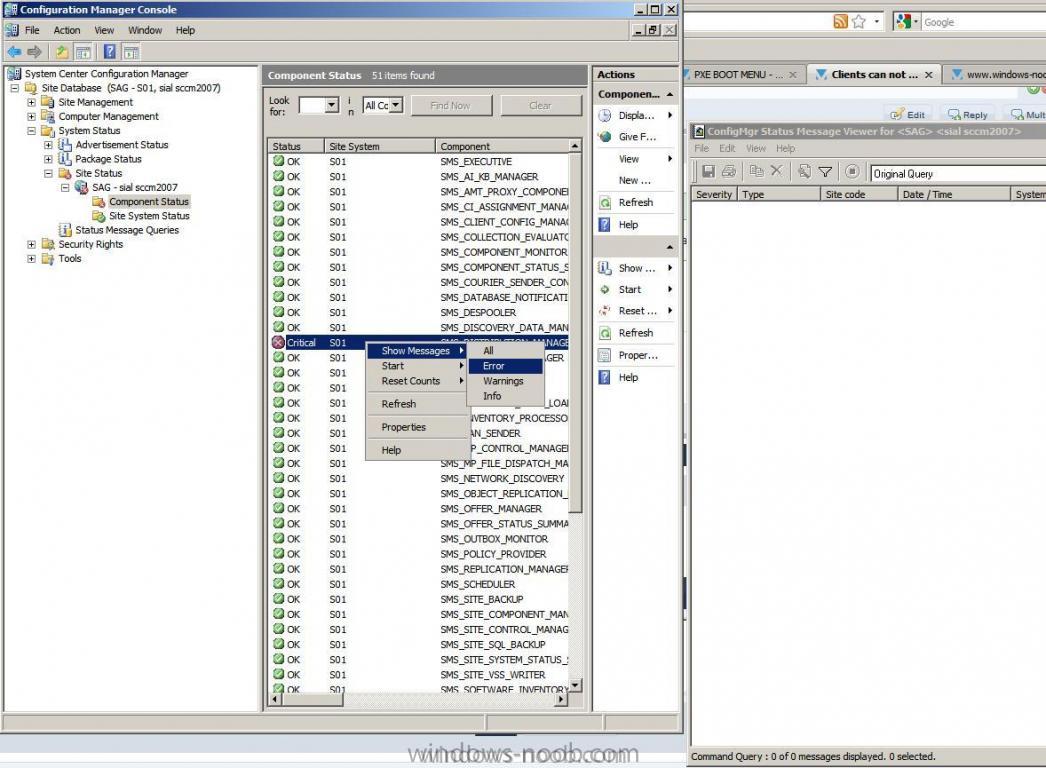Sort by the Site System column header
This screenshot has width=1046, height=768.
point(380,146)
